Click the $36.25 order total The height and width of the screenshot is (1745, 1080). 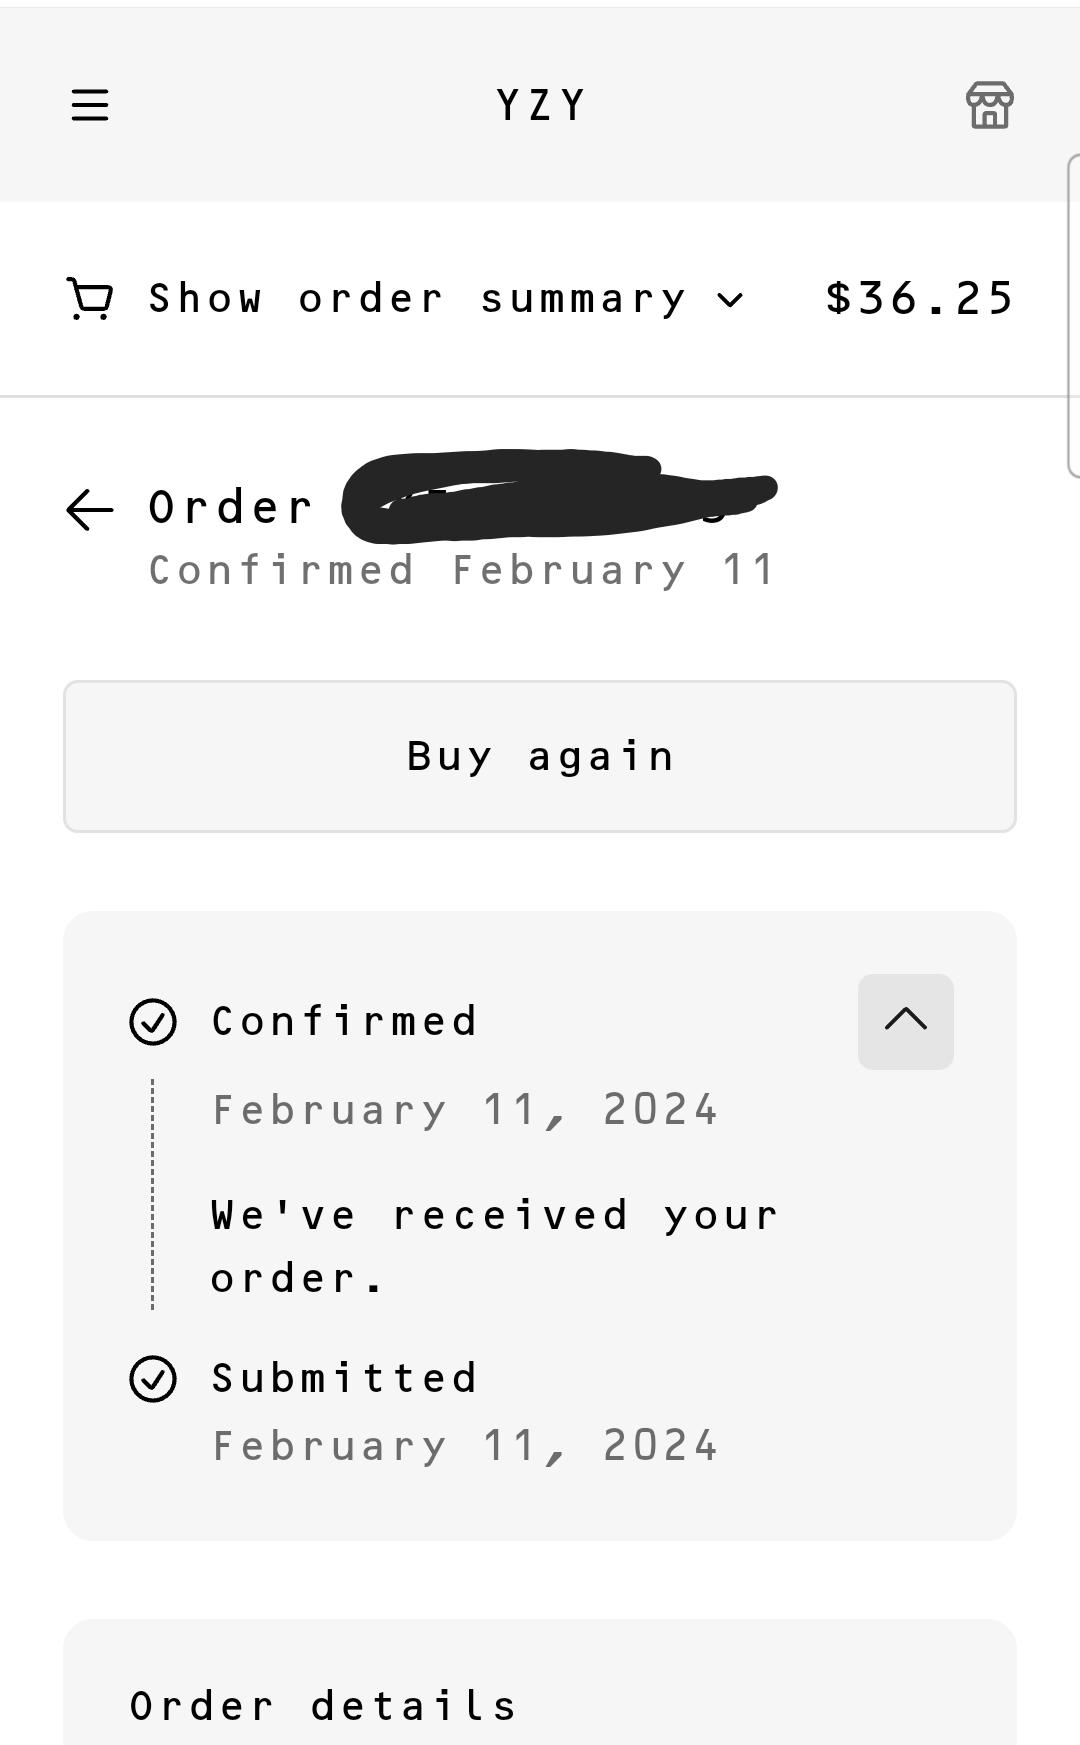click(x=919, y=296)
